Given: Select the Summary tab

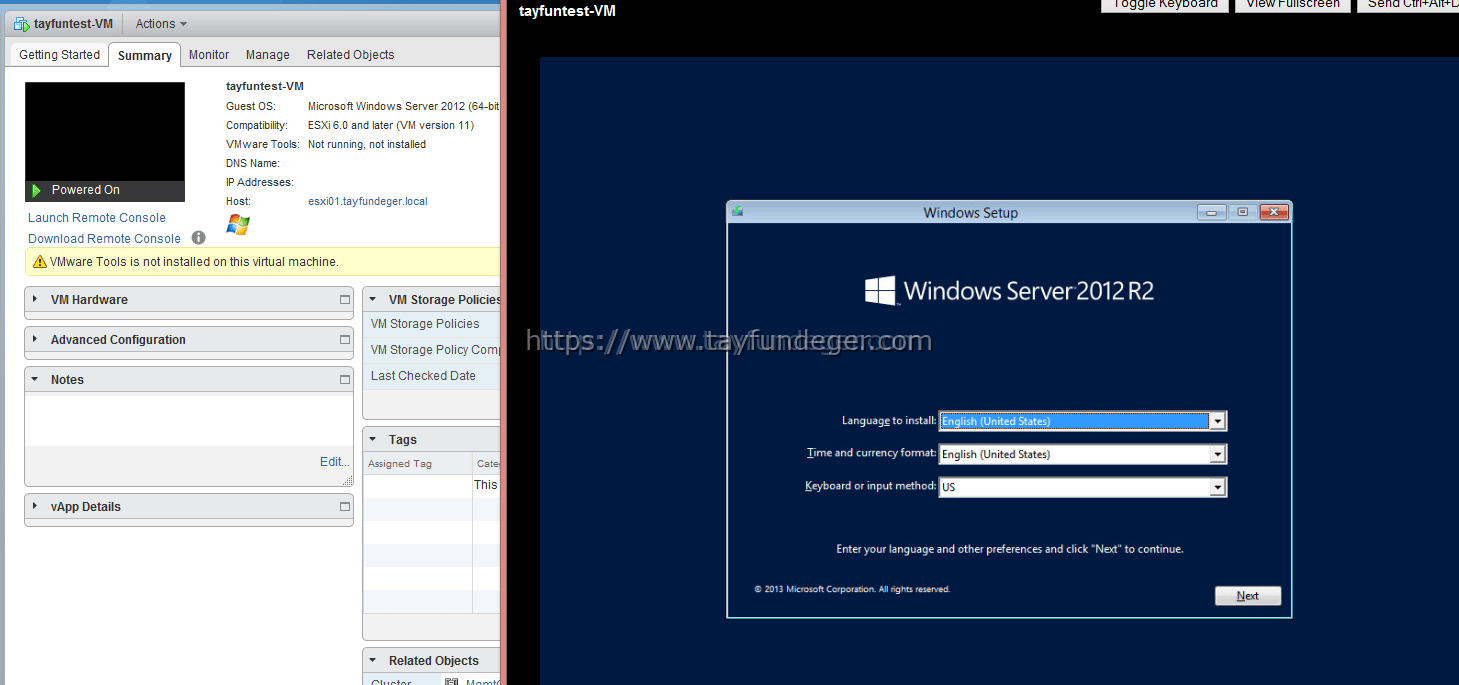Looking at the screenshot, I should [x=145, y=55].
